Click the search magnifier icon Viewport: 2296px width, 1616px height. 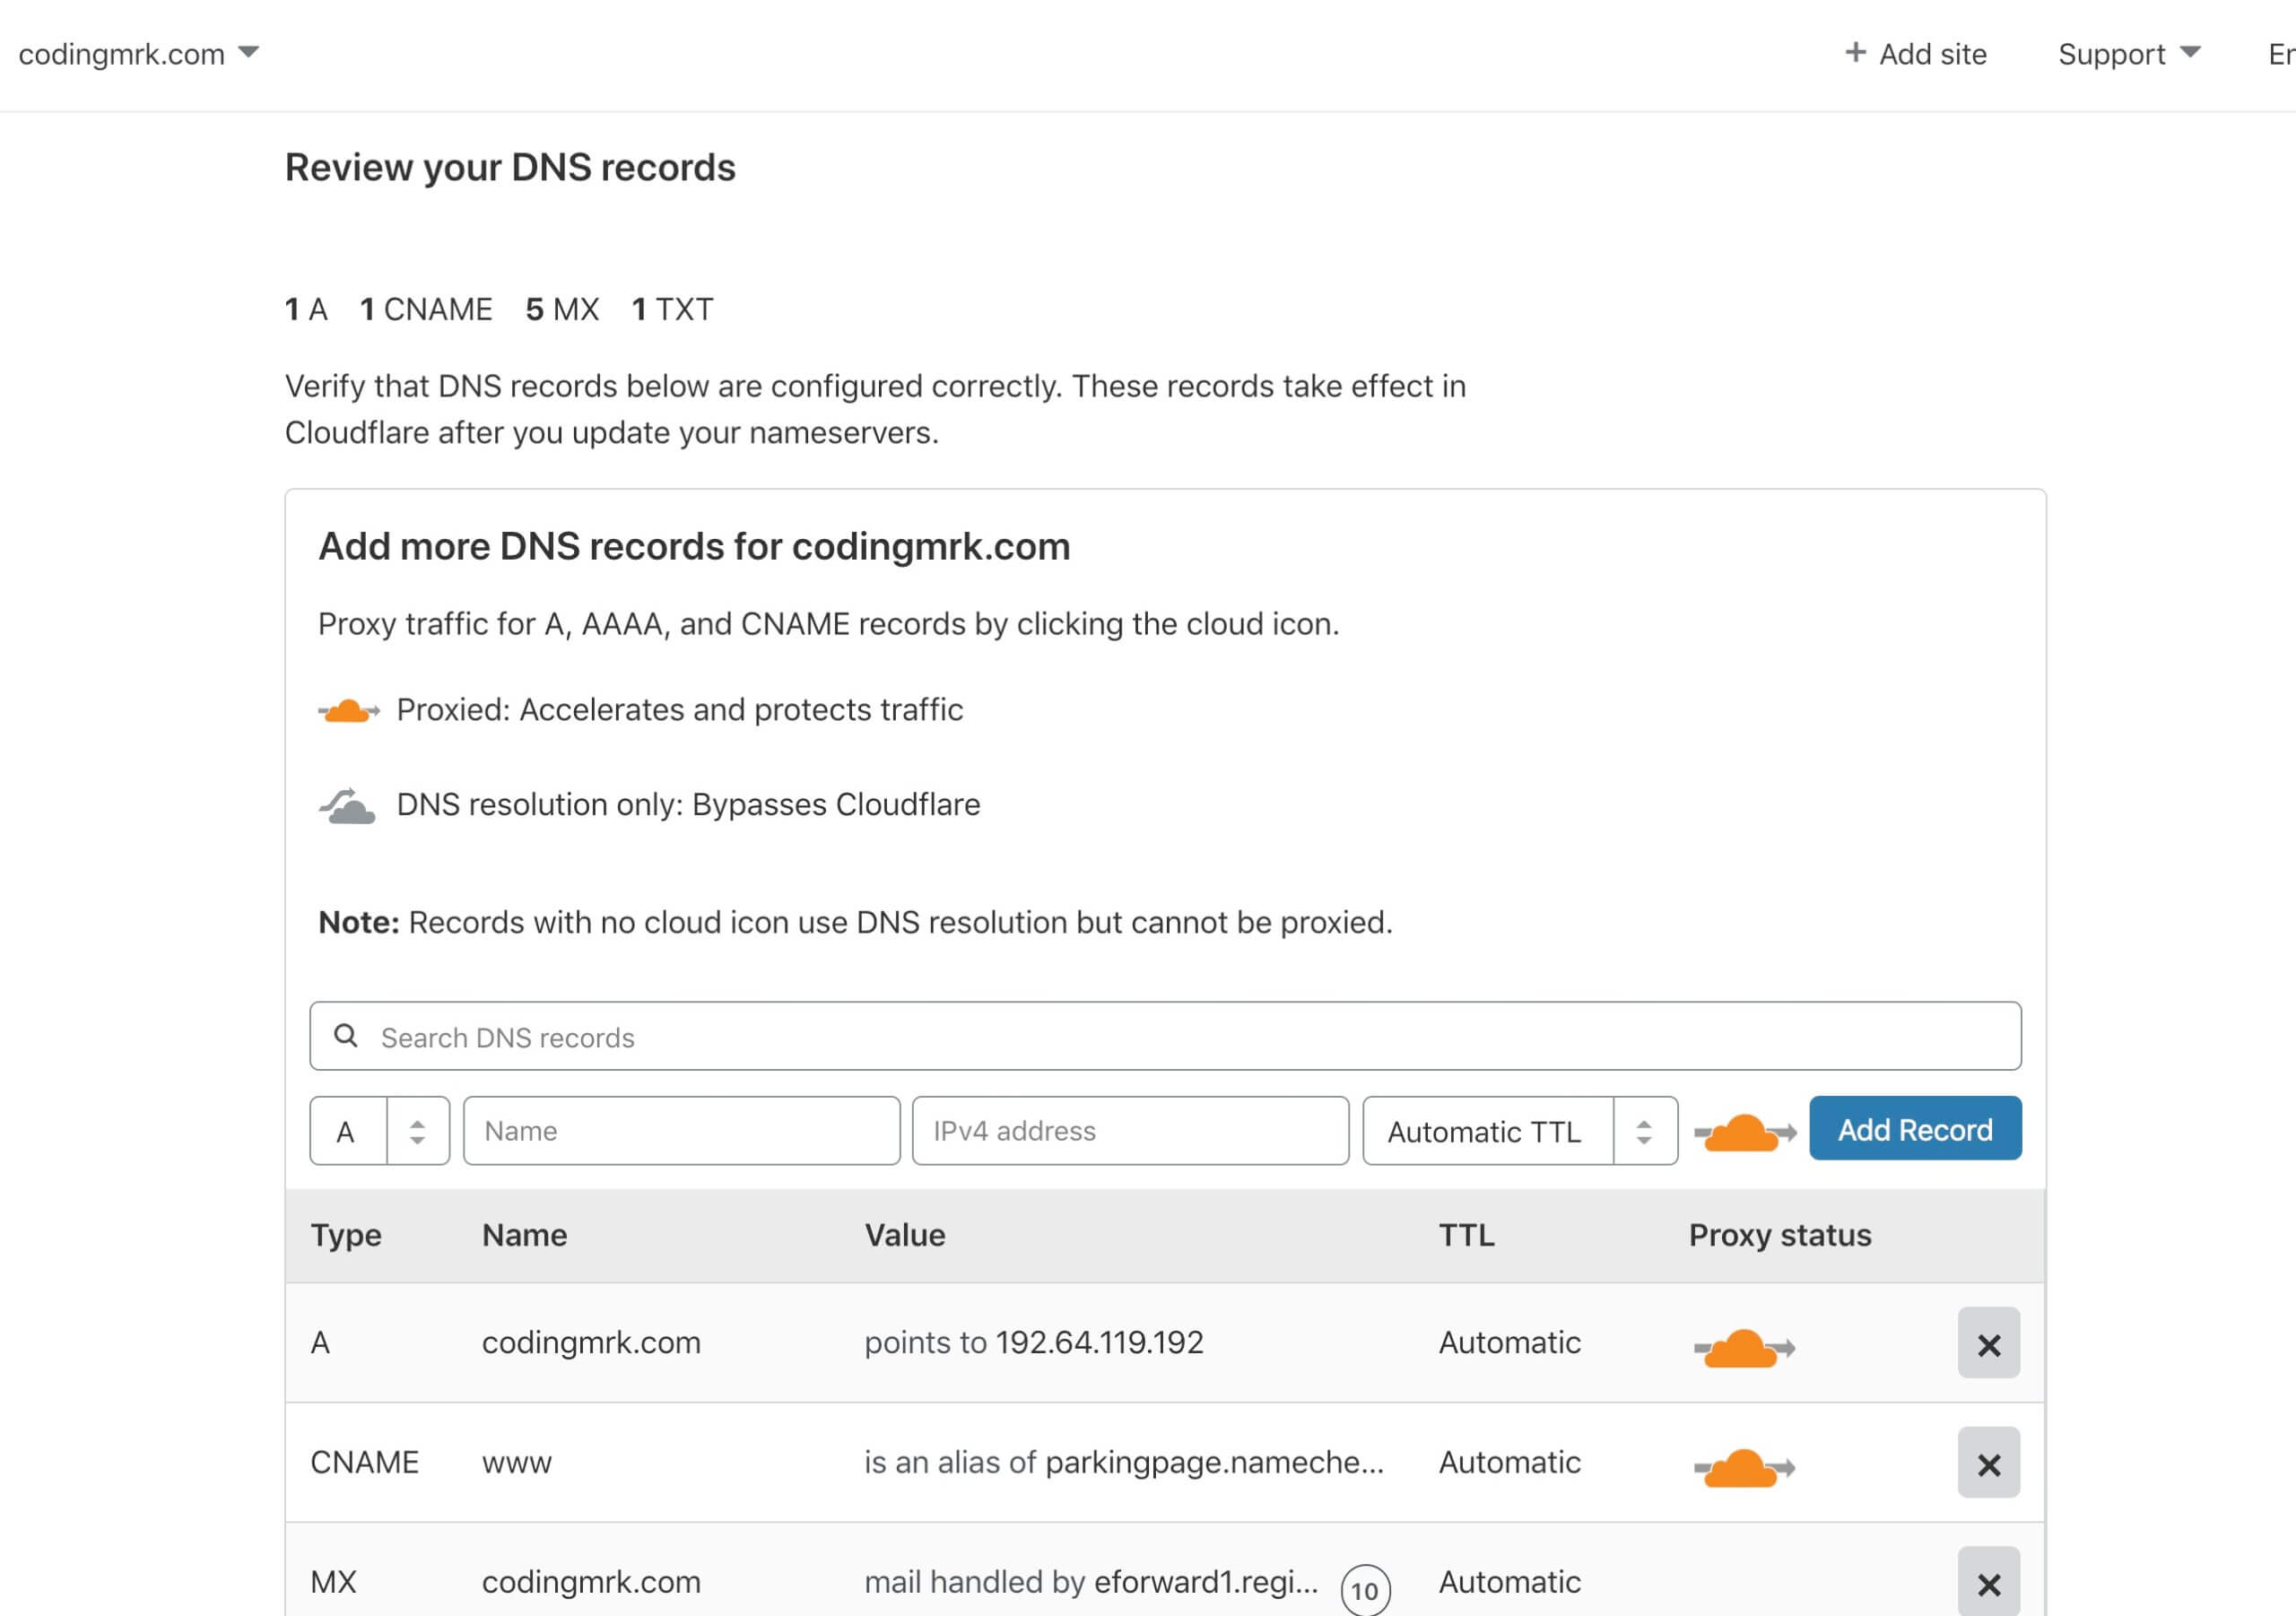[x=345, y=1035]
